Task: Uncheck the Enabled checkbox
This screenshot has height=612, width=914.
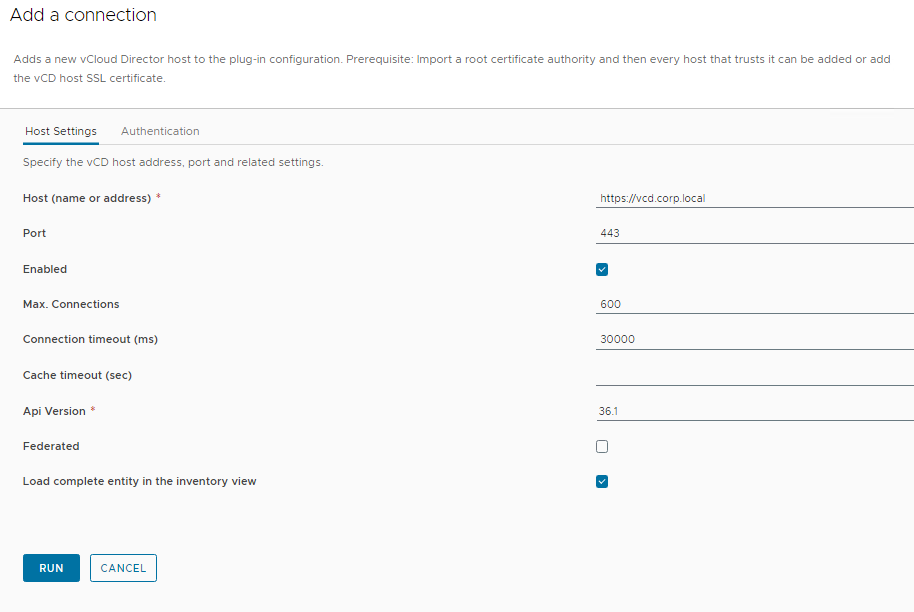Action: [602, 269]
